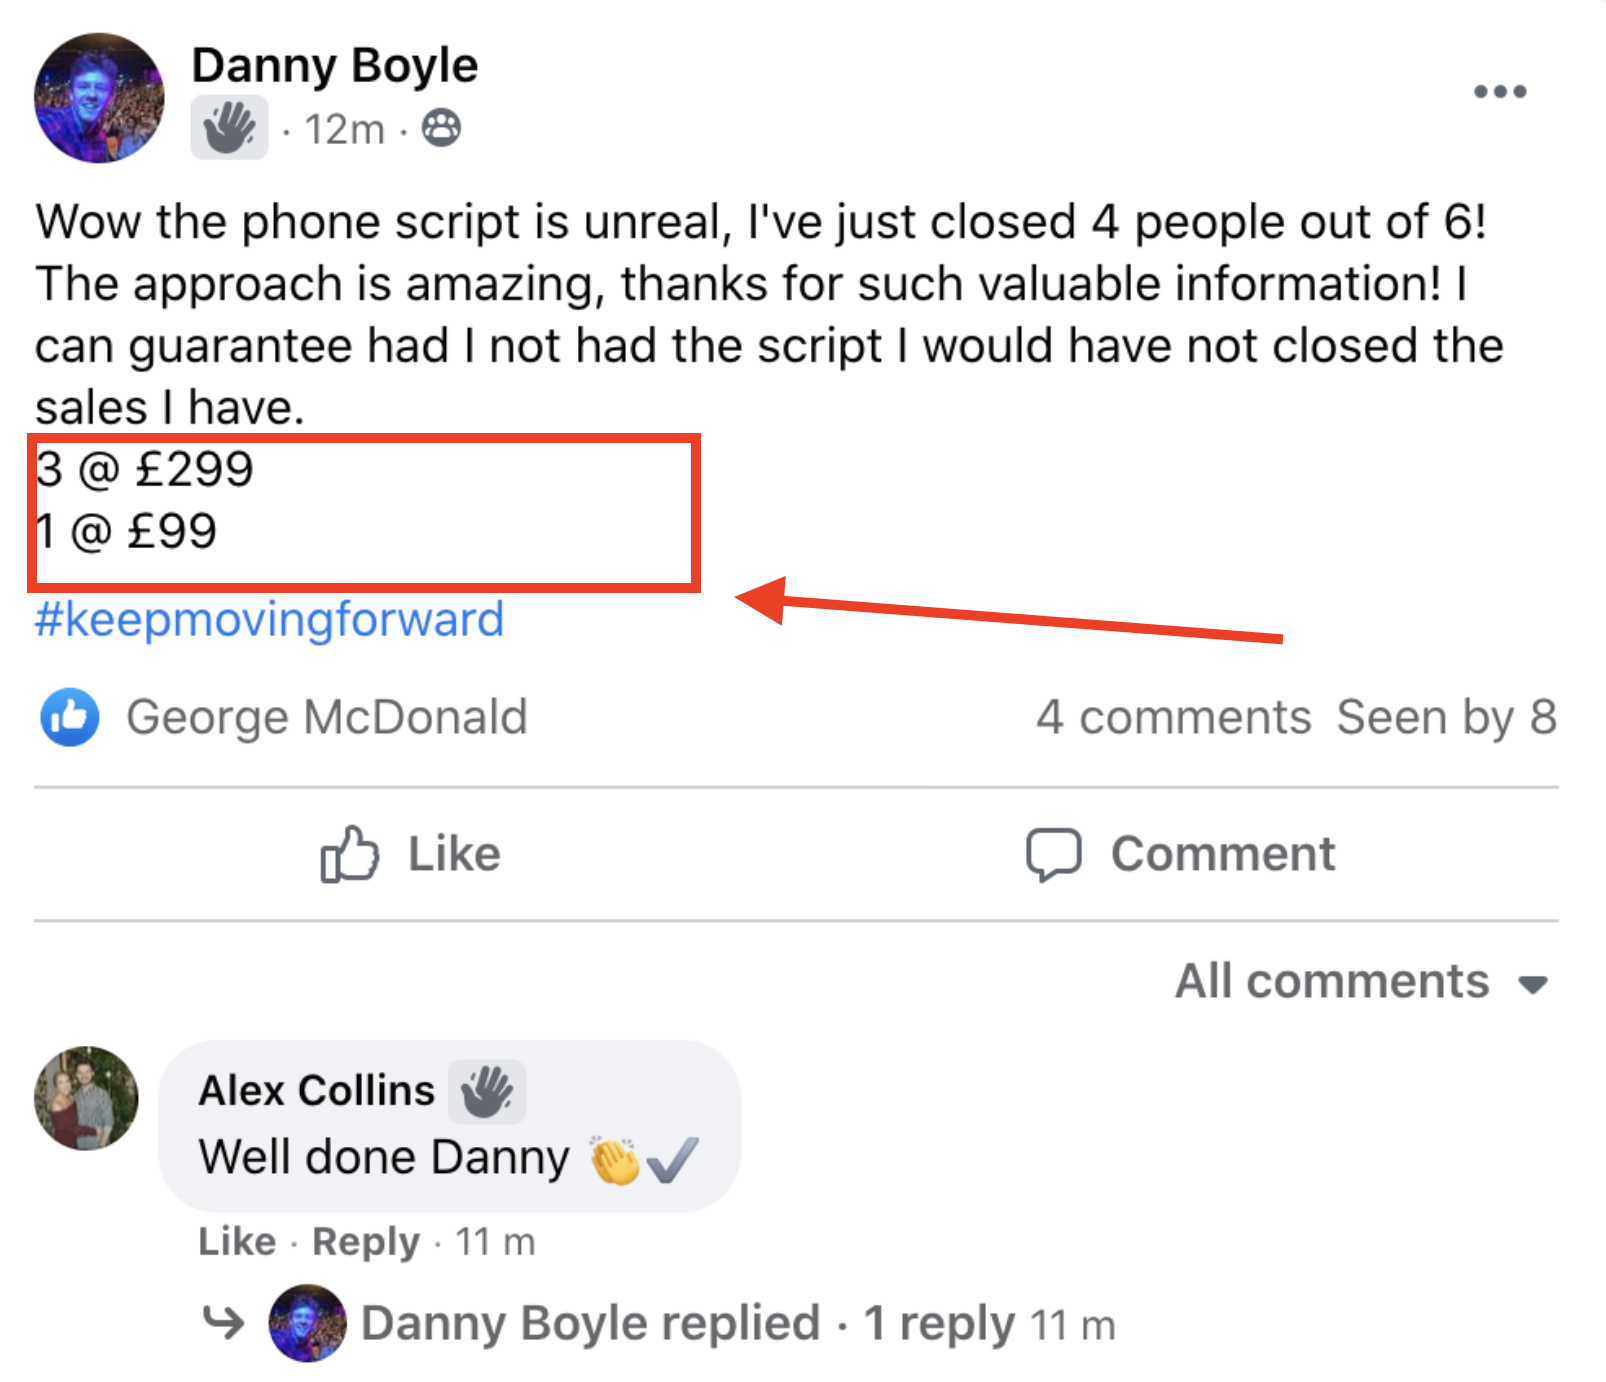Viewport: 1606px width, 1382px height.
Task: View who reacted: George McDonald
Action: (326, 717)
